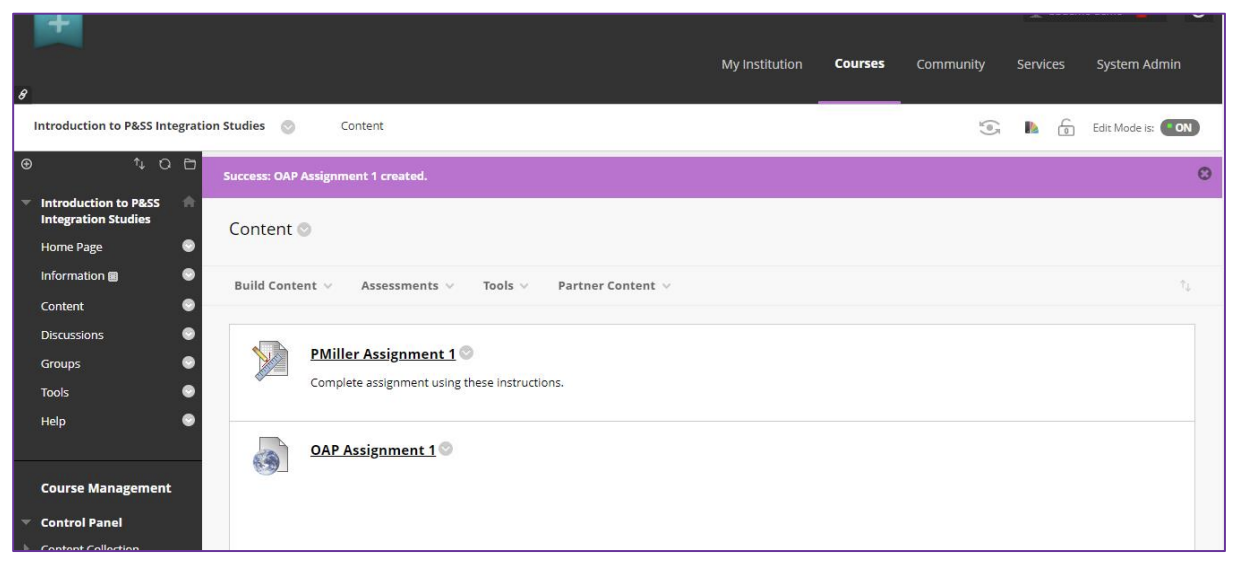Select the Courses tab
Image resolution: width=1240 pixels, height=568 pixels.
coord(860,64)
